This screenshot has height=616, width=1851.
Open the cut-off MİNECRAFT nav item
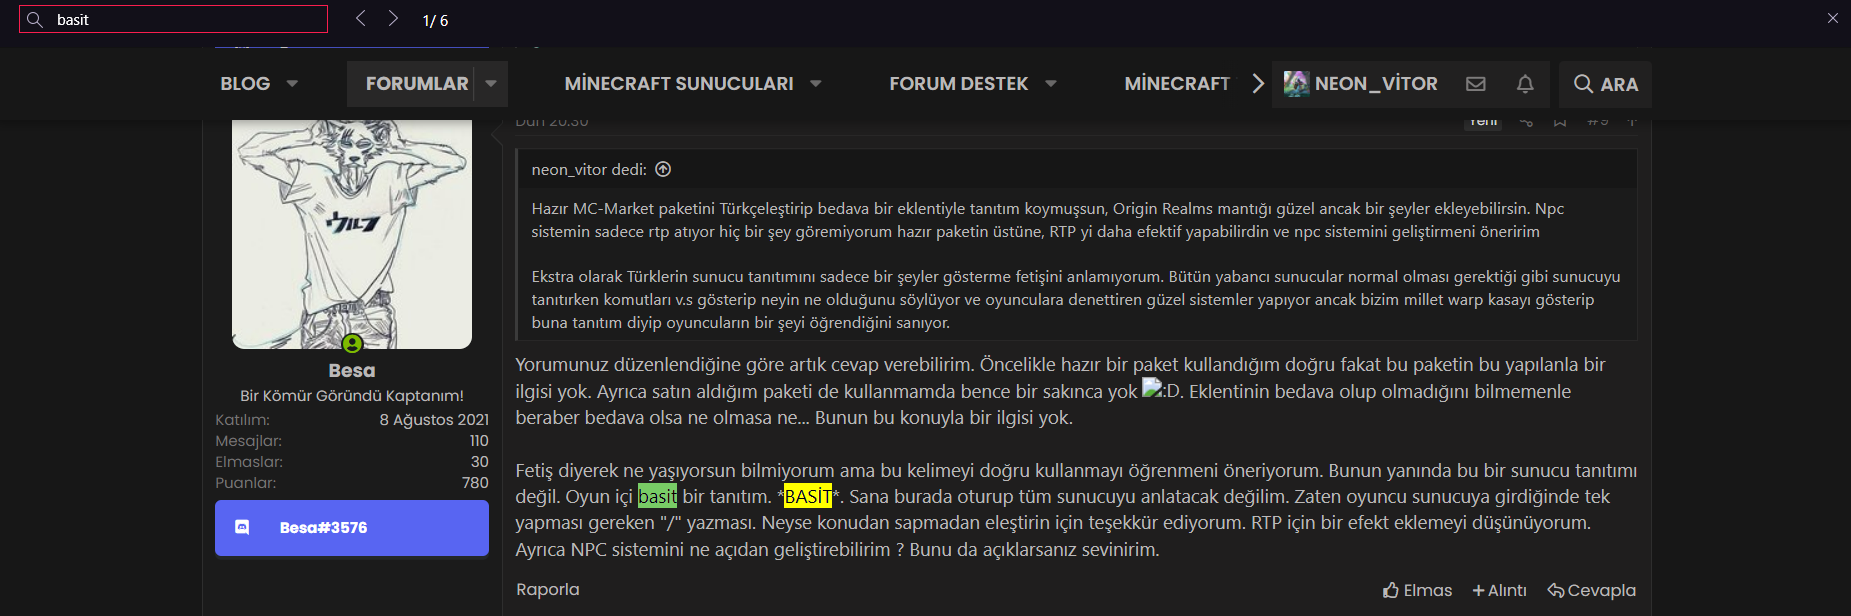[x=1177, y=84]
